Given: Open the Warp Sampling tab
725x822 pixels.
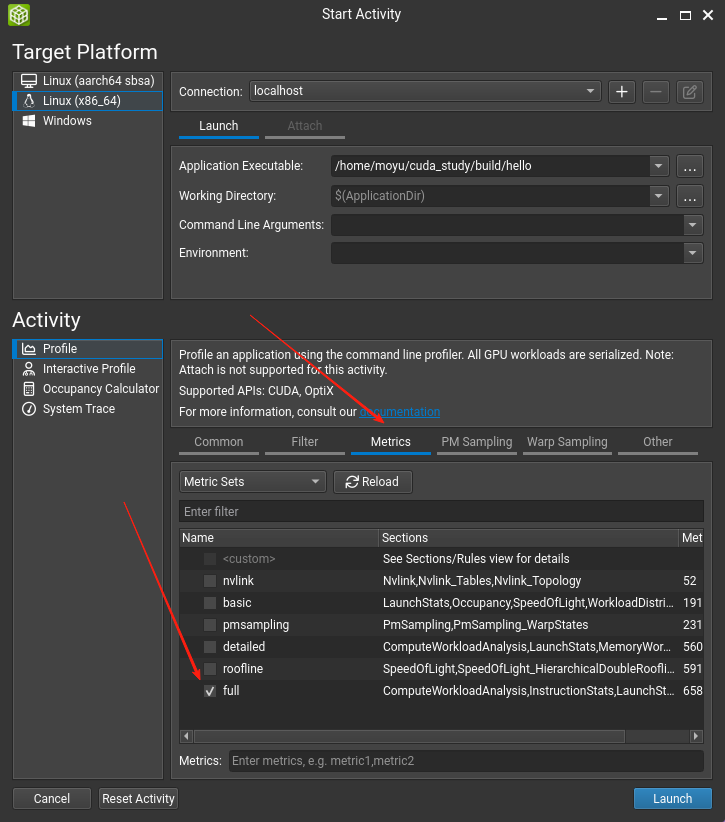Looking at the screenshot, I should (x=567, y=442).
